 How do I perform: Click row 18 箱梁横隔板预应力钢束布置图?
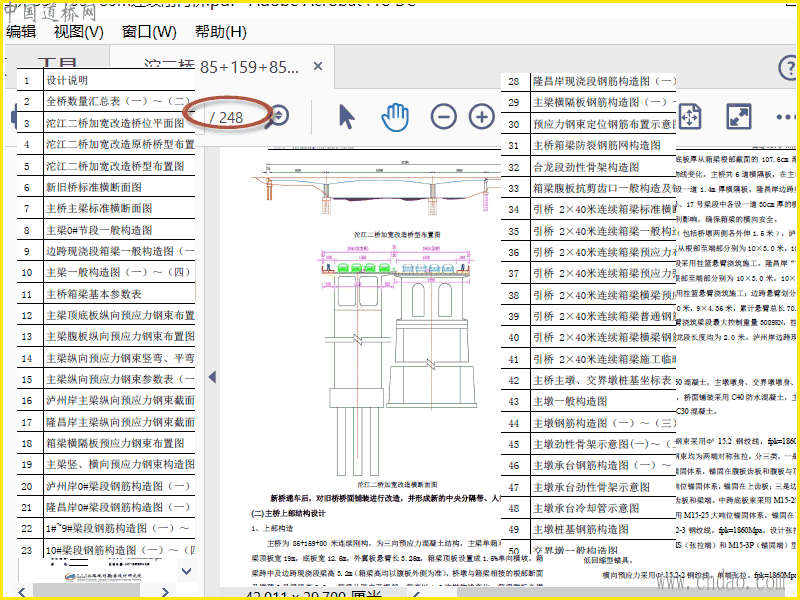[106, 443]
